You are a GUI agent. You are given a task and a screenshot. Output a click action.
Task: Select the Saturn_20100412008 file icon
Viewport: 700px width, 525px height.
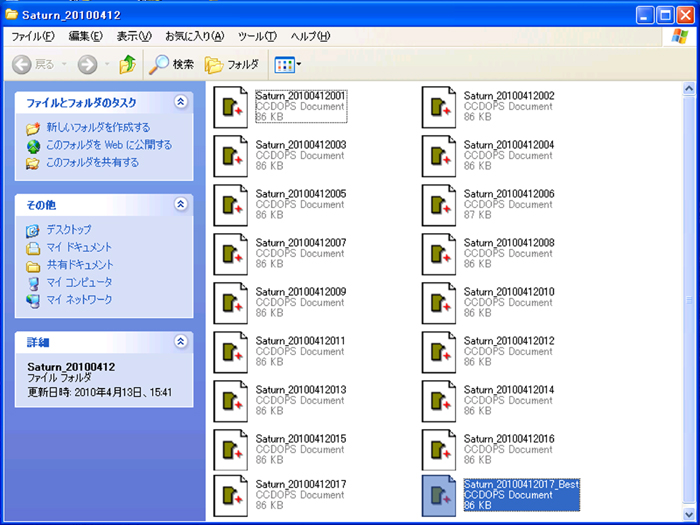pos(439,254)
